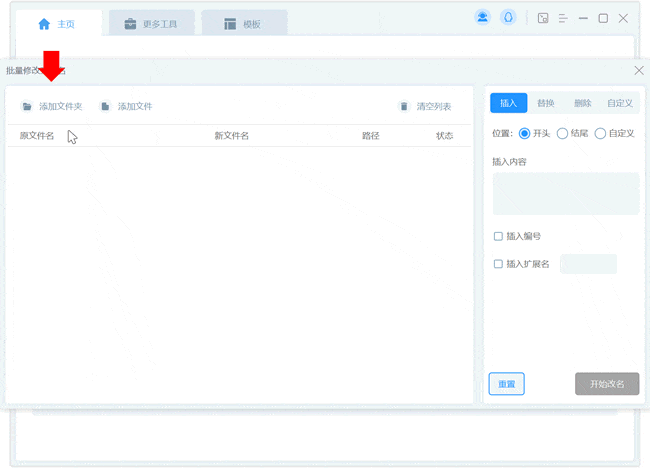Viewport: 650px width, 468px height.
Task: Switch to the 替换 tab
Action: pyautogui.click(x=545, y=103)
